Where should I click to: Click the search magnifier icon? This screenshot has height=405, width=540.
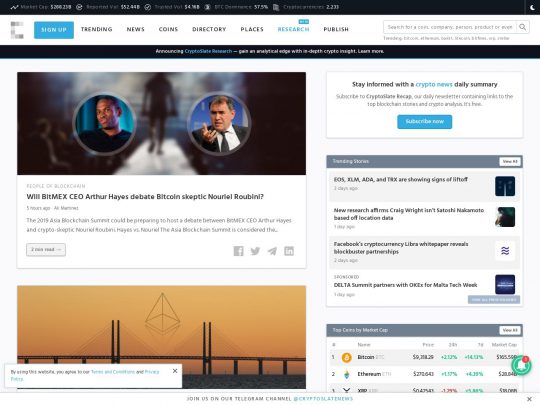coord(522,27)
